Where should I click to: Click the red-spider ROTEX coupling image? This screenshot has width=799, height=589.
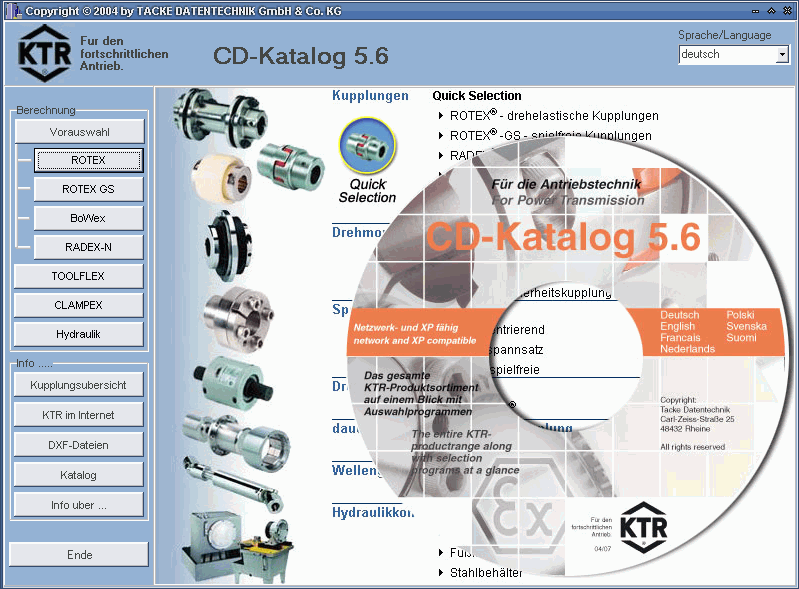(x=290, y=167)
